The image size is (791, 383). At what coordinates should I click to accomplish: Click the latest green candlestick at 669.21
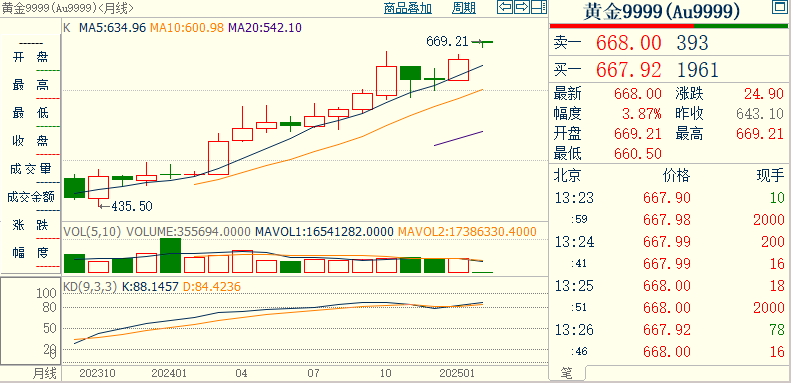(483, 42)
